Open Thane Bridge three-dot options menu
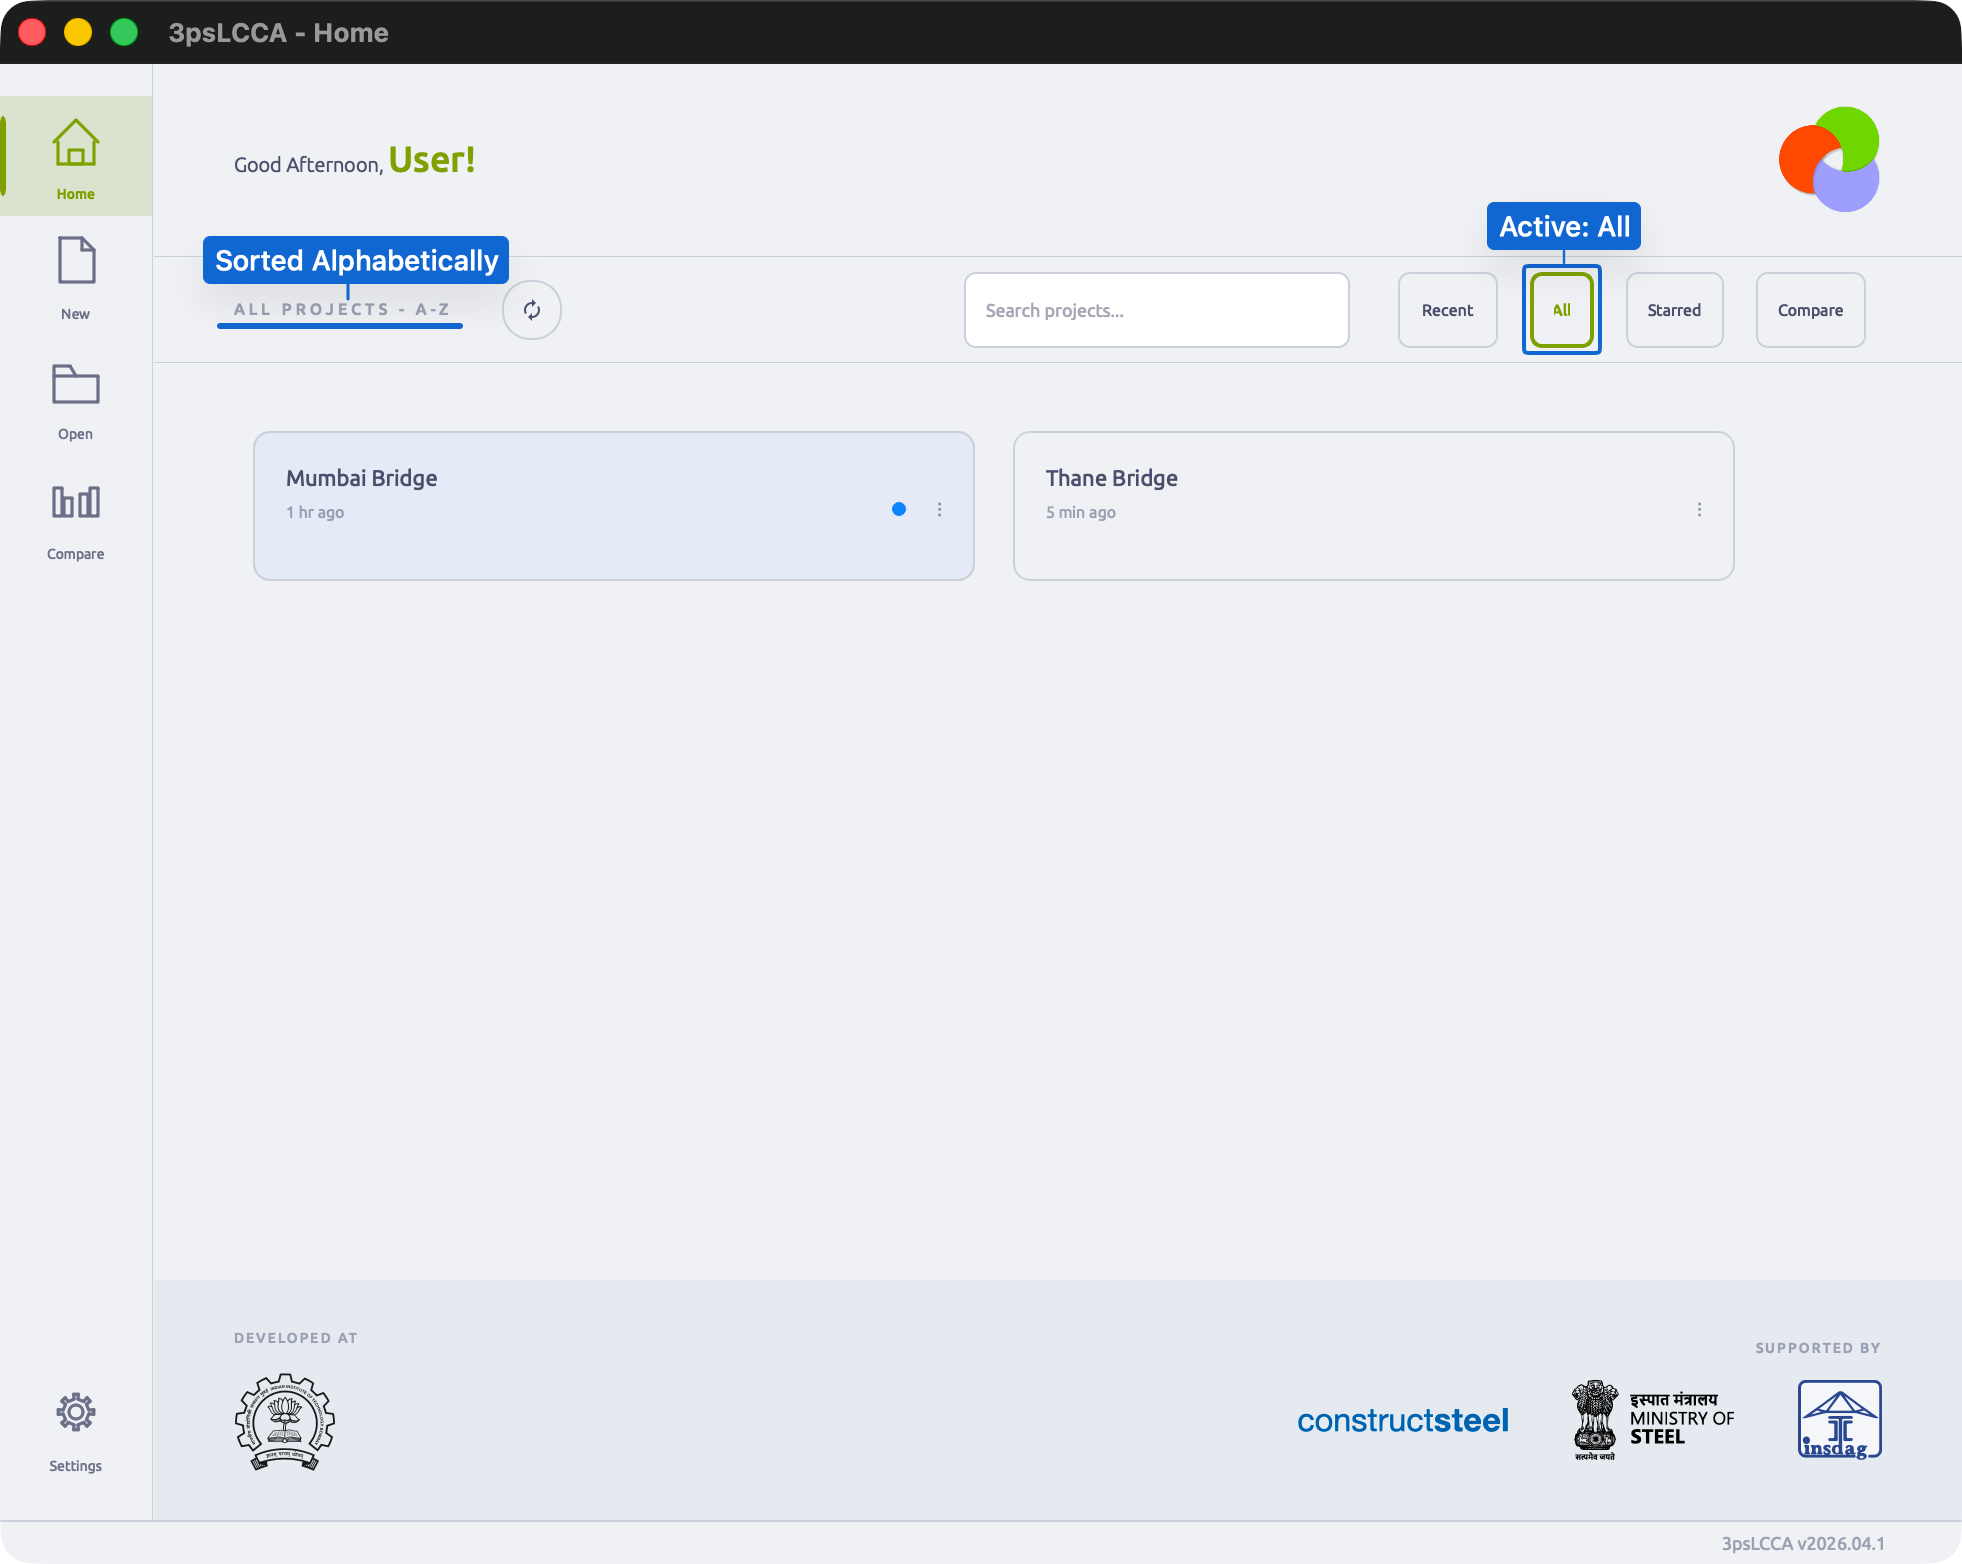The width and height of the screenshot is (1962, 1564). click(1699, 509)
